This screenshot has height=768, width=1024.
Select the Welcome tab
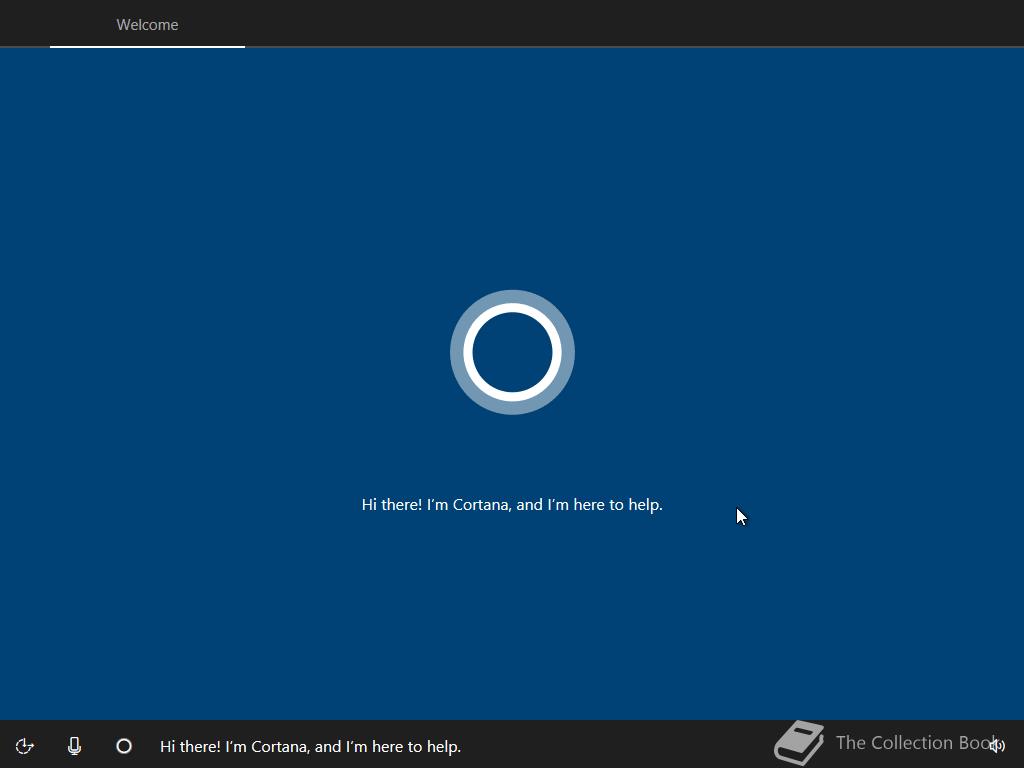[x=147, y=25]
